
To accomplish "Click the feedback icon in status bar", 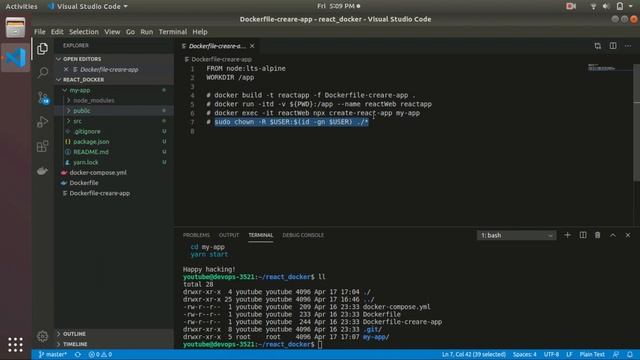I will (616, 354).
